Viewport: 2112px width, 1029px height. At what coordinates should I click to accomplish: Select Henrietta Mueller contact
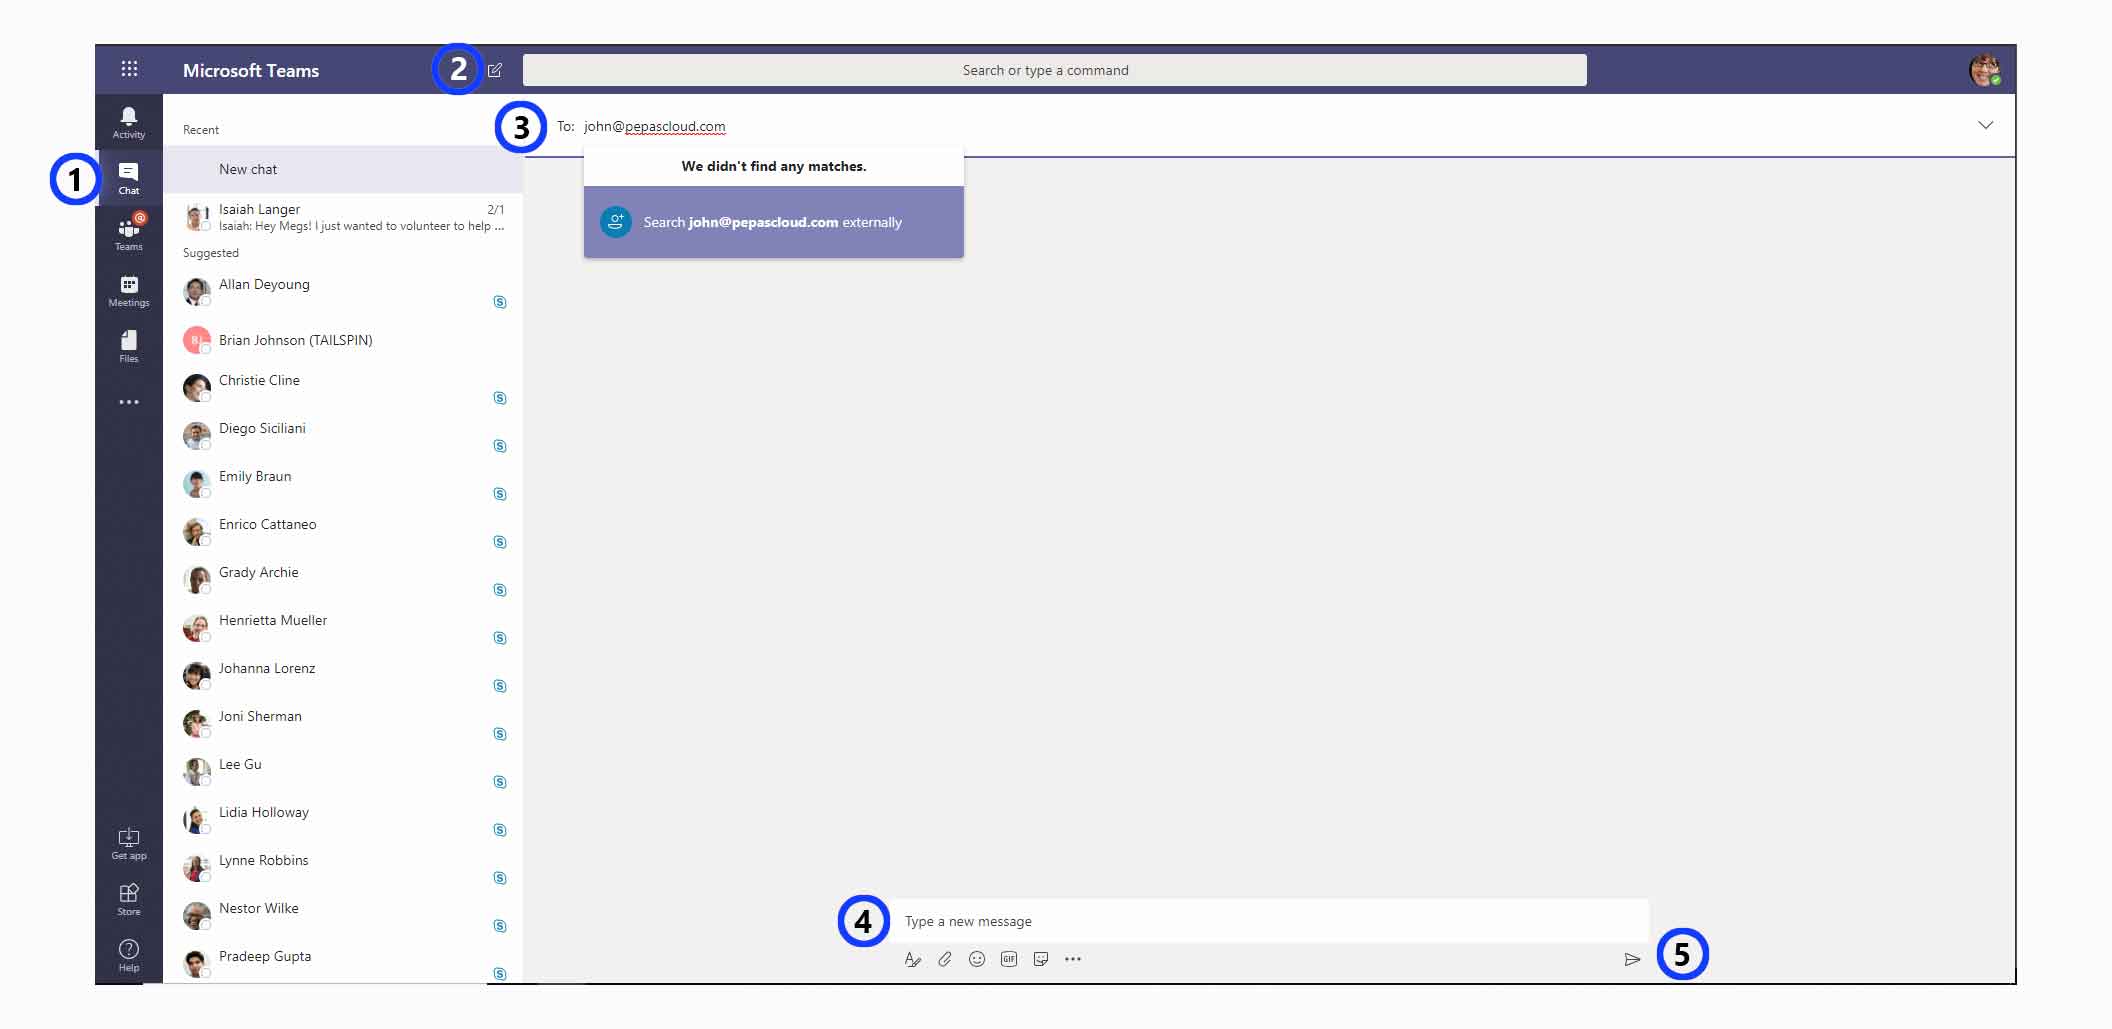click(343, 627)
